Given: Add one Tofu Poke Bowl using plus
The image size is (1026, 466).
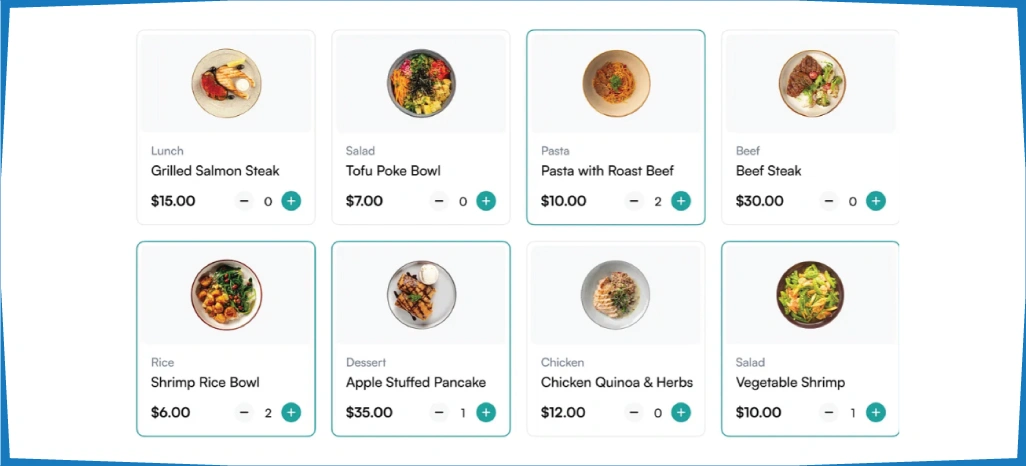Looking at the screenshot, I should [486, 201].
